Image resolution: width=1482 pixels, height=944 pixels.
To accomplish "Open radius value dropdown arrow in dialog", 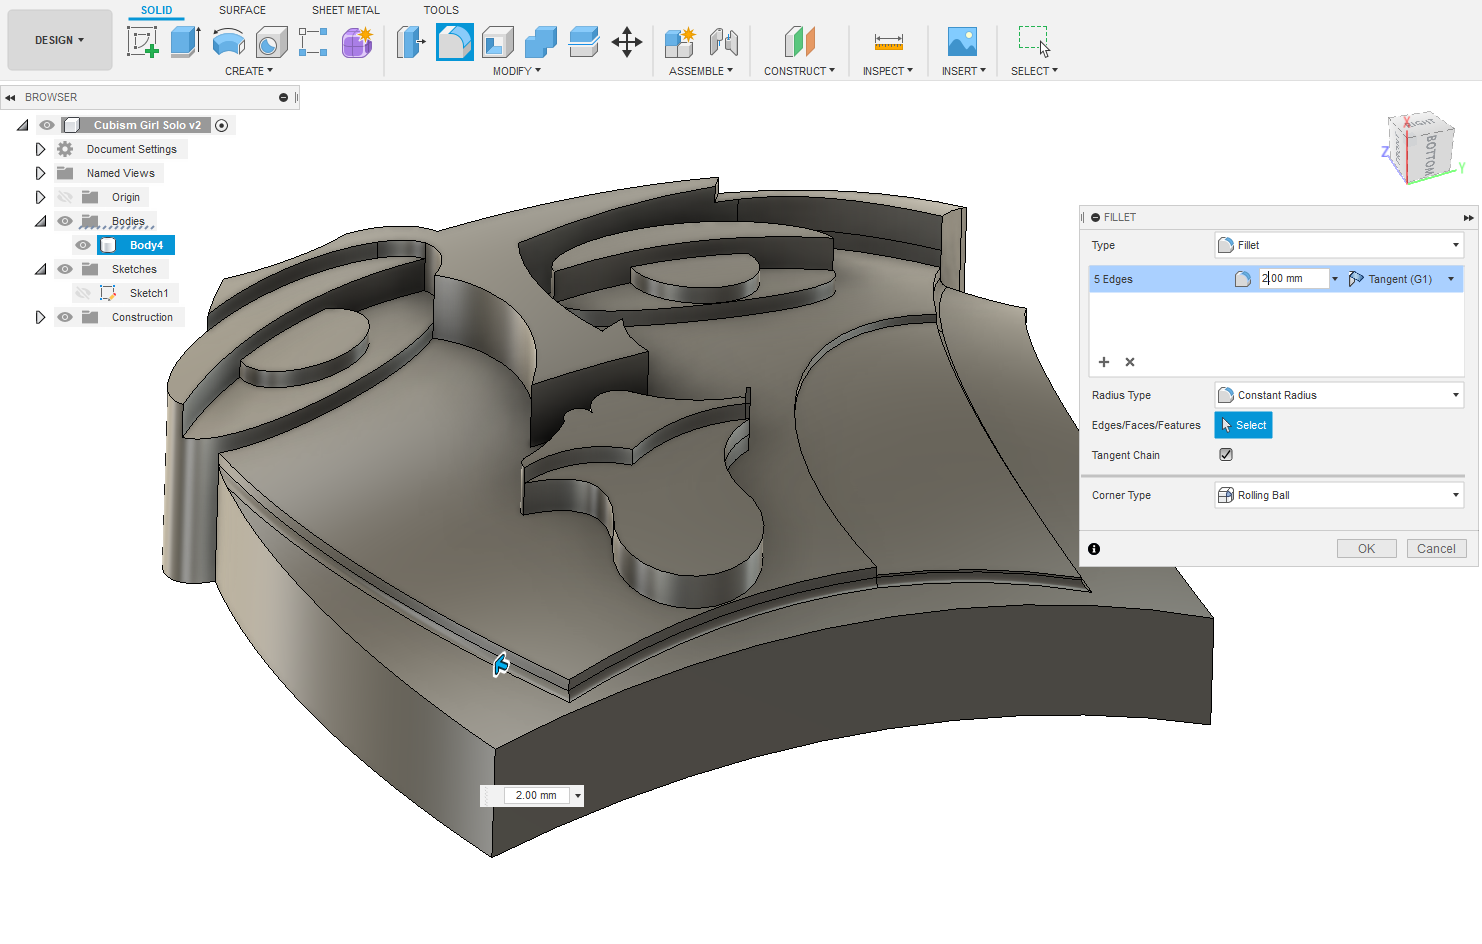I will tap(1335, 279).
